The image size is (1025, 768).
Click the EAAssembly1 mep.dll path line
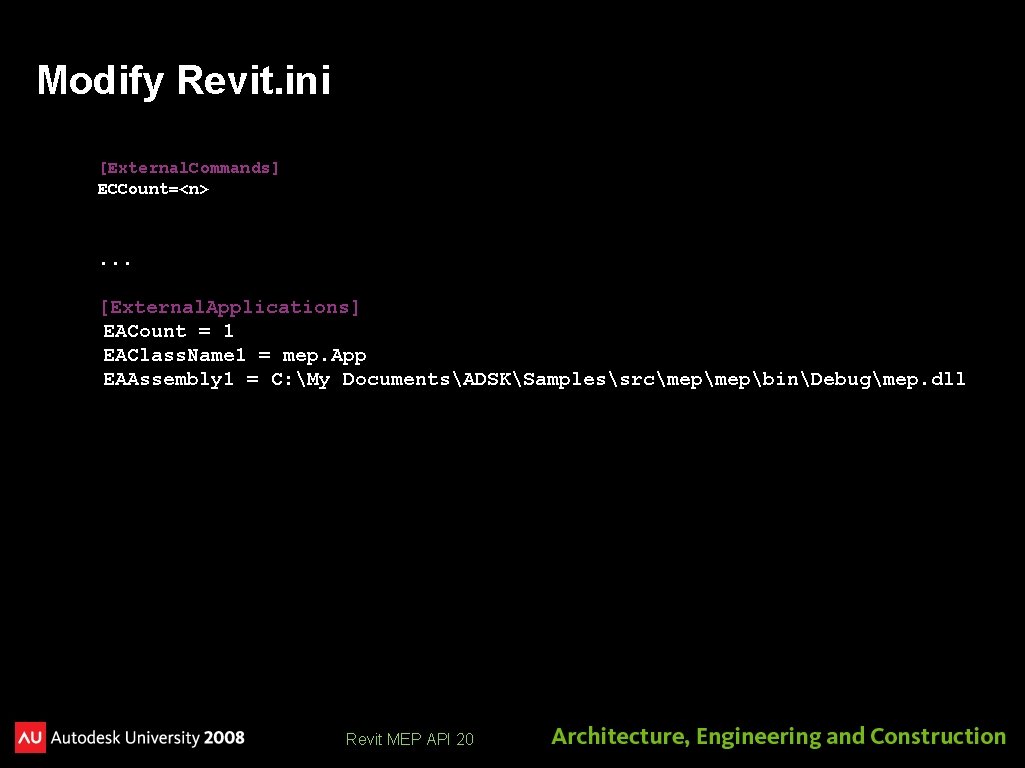[534, 380]
